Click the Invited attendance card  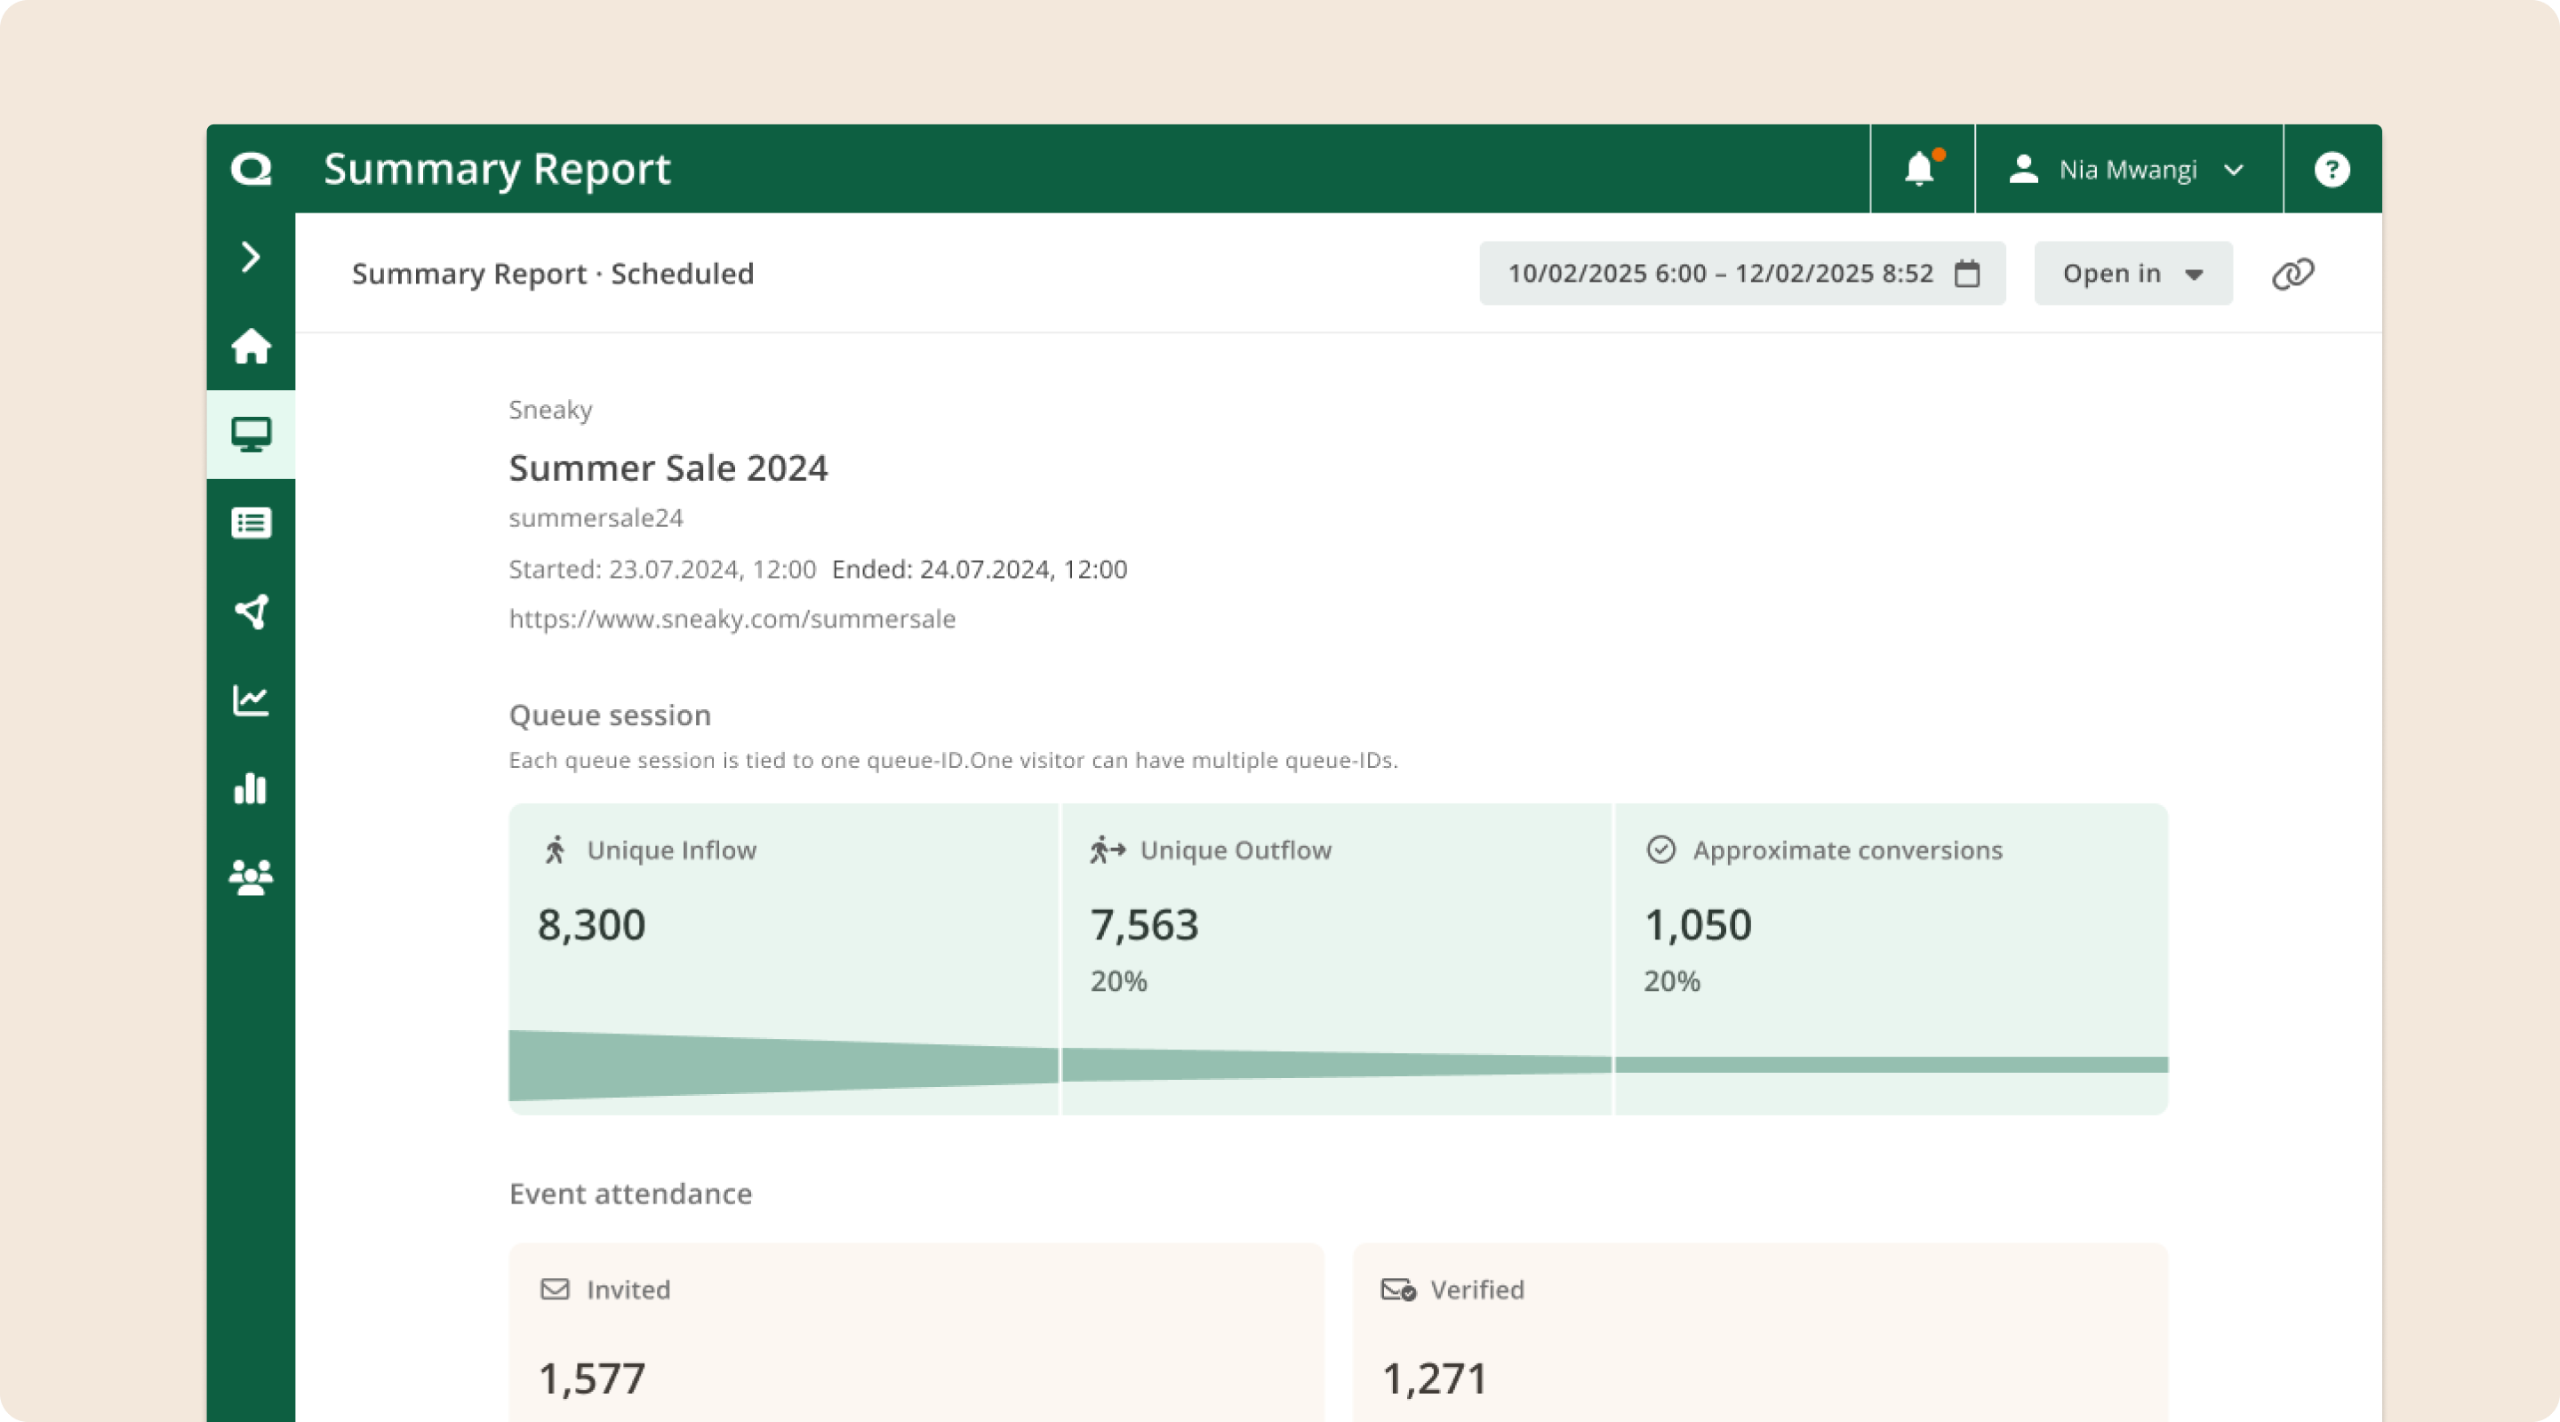916,1332
